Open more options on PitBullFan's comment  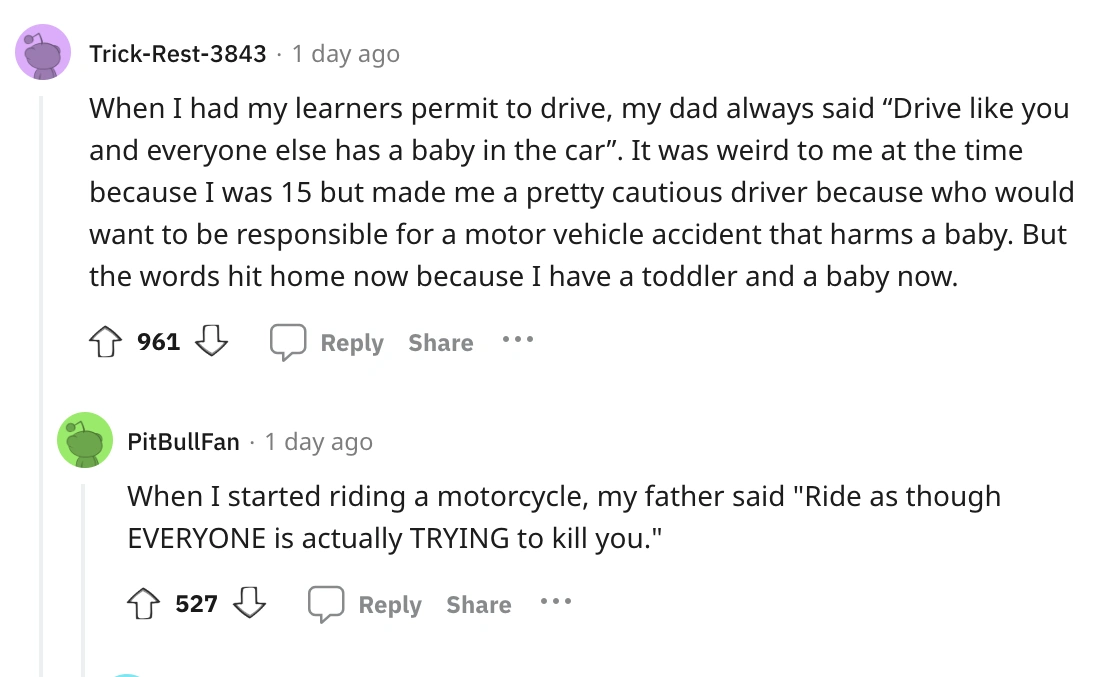click(x=556, y=603)
